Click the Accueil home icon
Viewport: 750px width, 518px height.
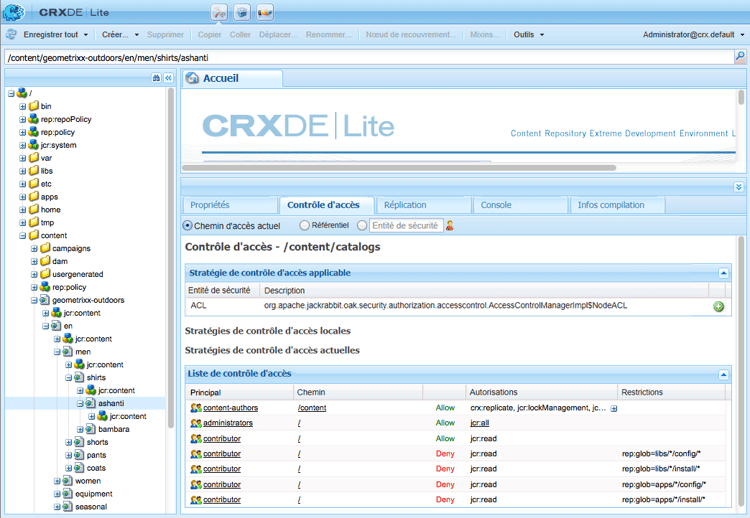(x=192, y=78)
